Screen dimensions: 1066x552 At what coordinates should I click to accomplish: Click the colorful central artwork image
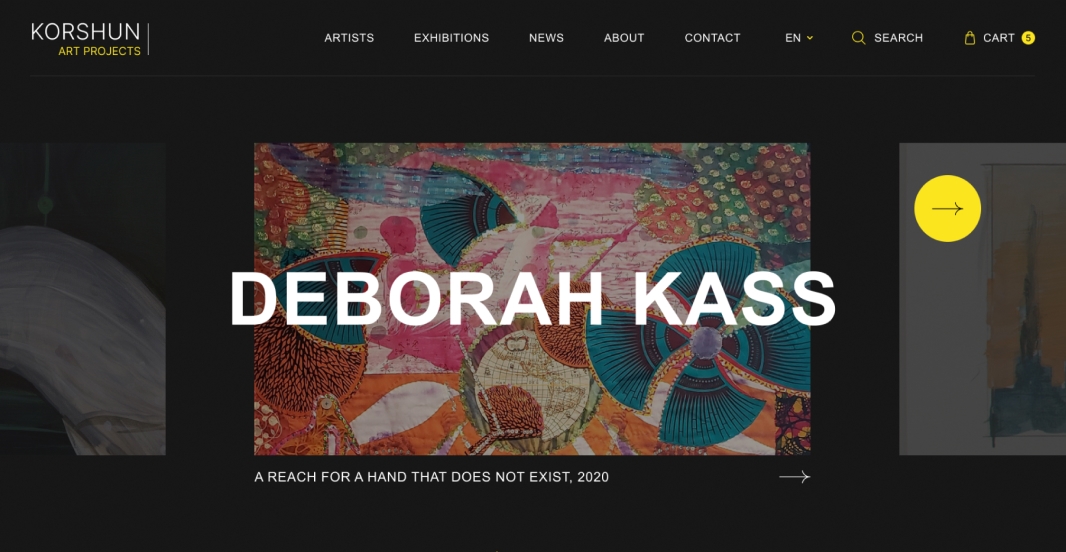click(x=532, y=298)
